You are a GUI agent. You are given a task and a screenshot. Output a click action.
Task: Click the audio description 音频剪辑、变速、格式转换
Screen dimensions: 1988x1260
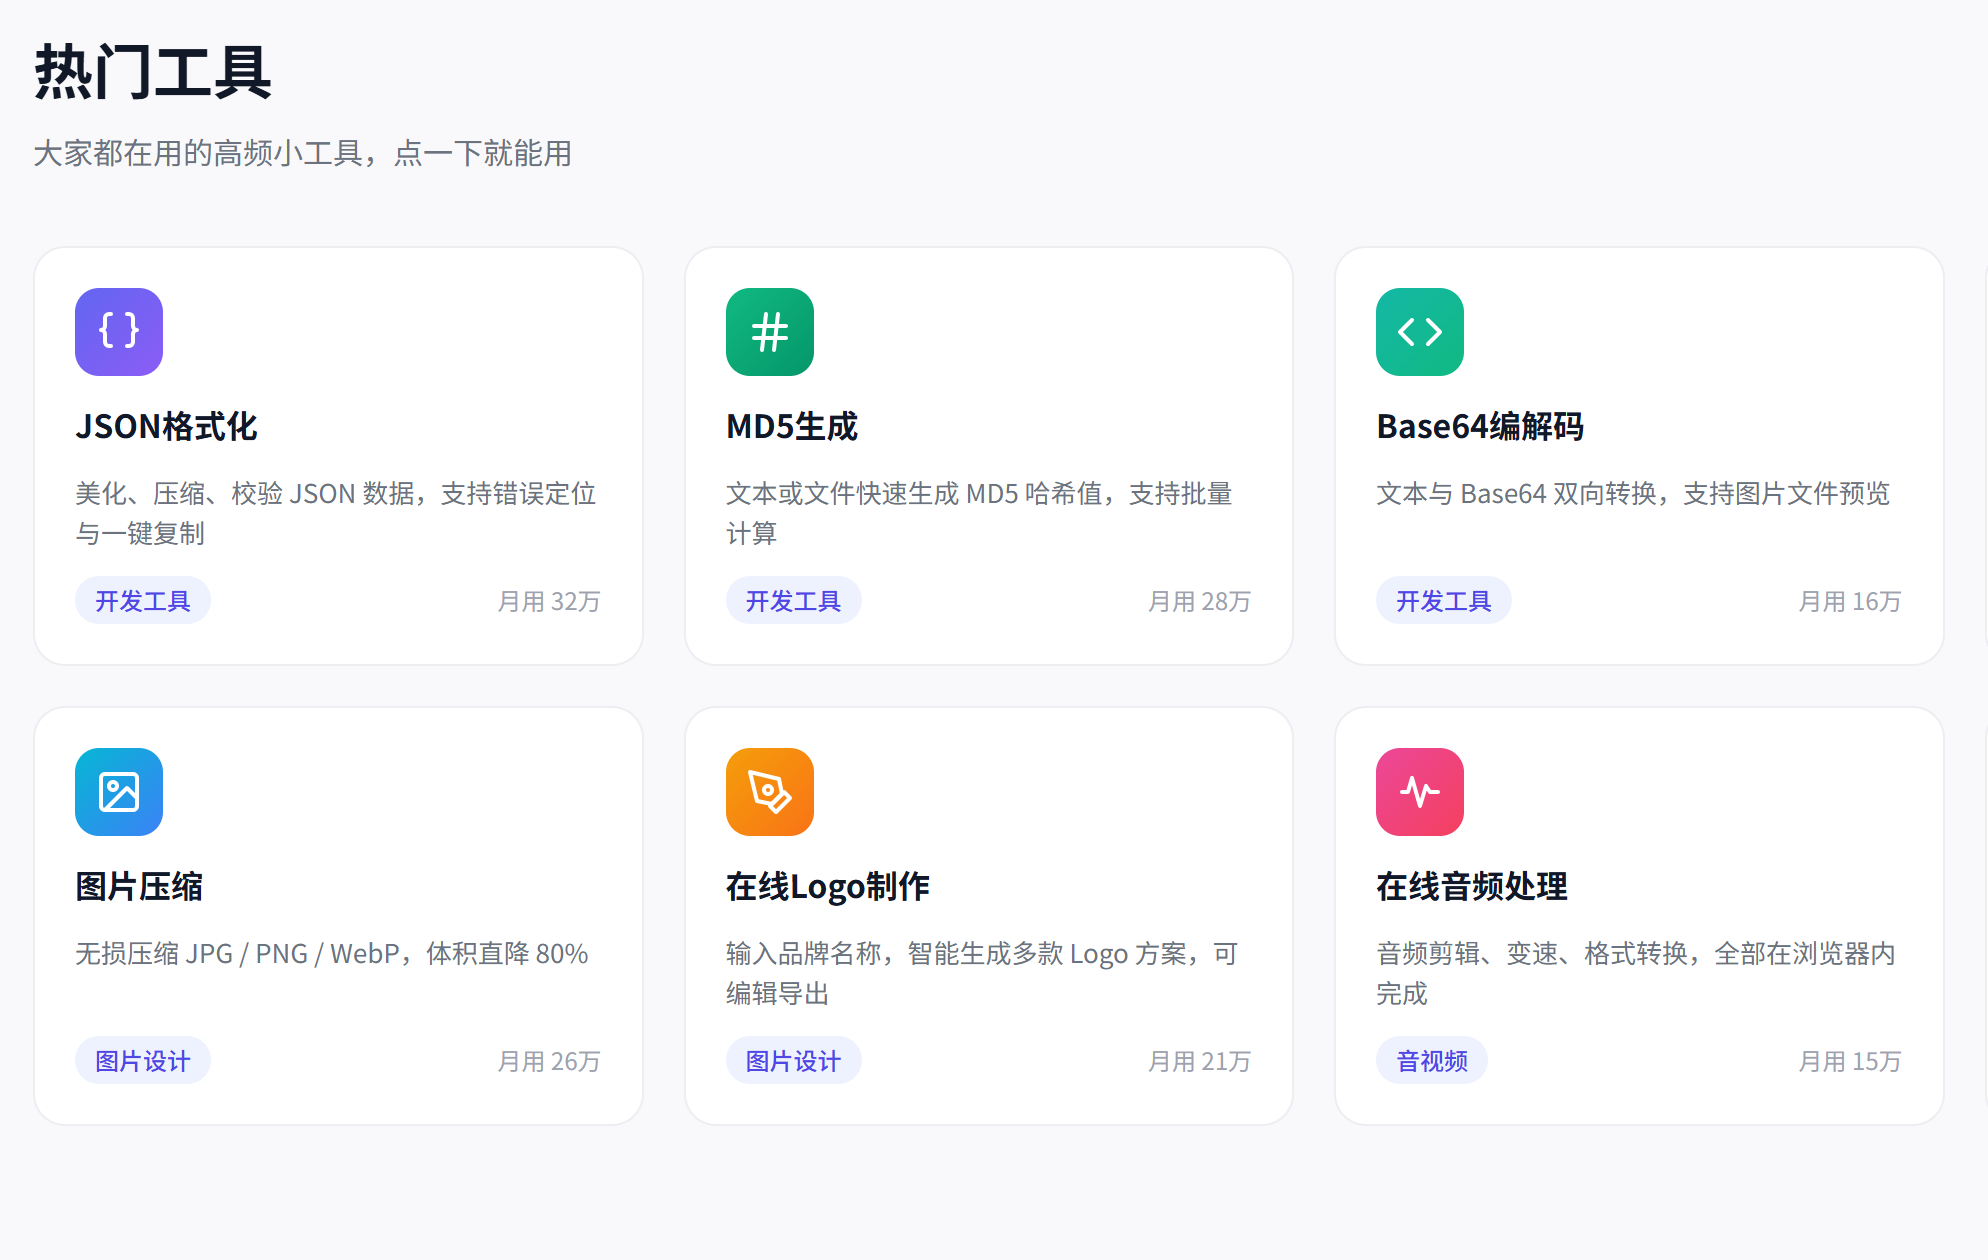coord(1636,974)
